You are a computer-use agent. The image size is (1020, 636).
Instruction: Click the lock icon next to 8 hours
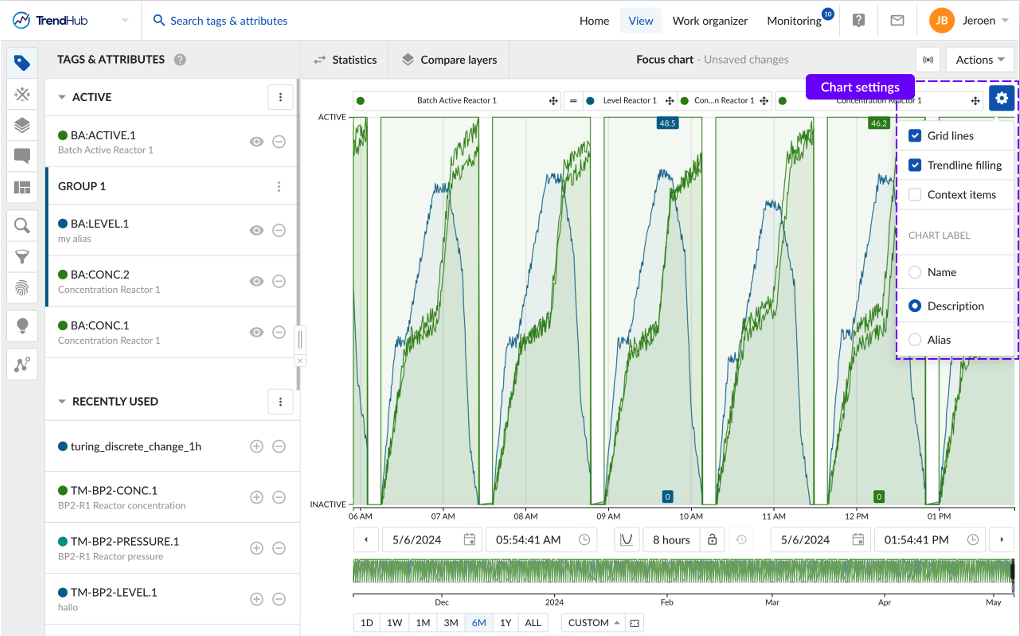(x=712, y=540)
